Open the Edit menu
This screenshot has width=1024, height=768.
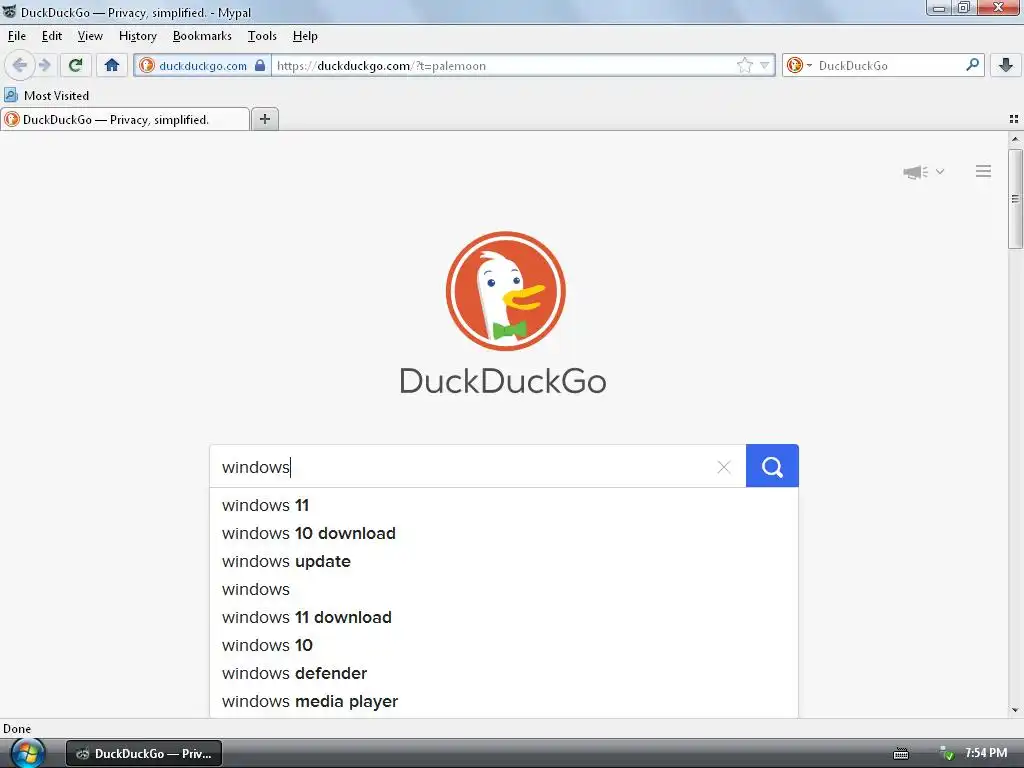point(52,36)
